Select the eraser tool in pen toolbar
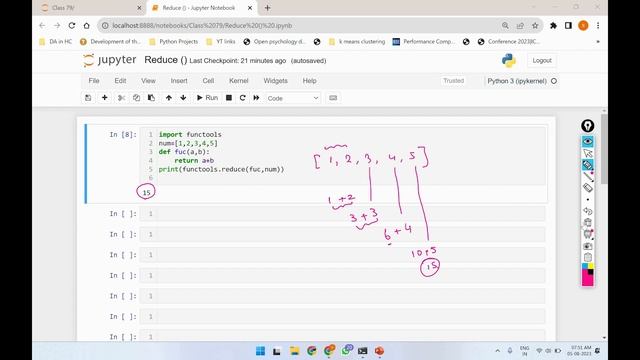Screen dimensions: 640x360 pos(587,188)
